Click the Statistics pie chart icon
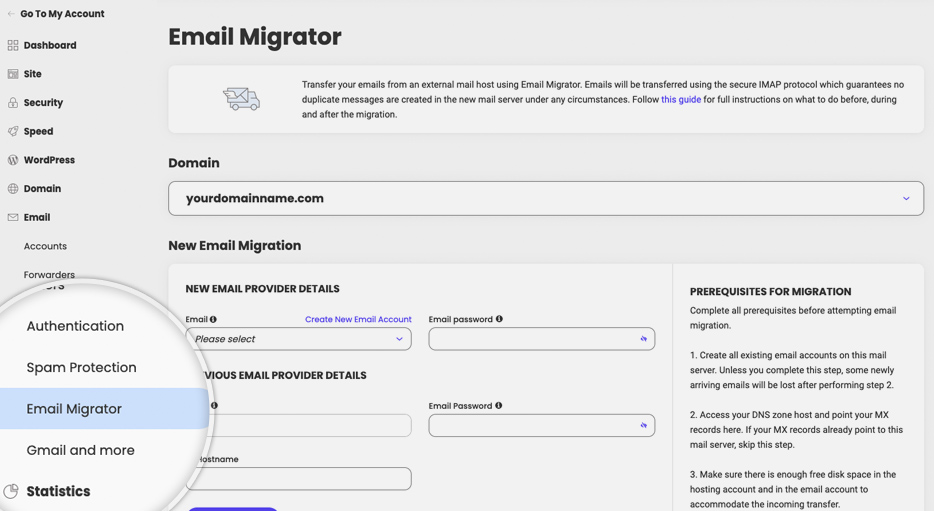This screenshot has height=511, width=934. coord(11,491)
